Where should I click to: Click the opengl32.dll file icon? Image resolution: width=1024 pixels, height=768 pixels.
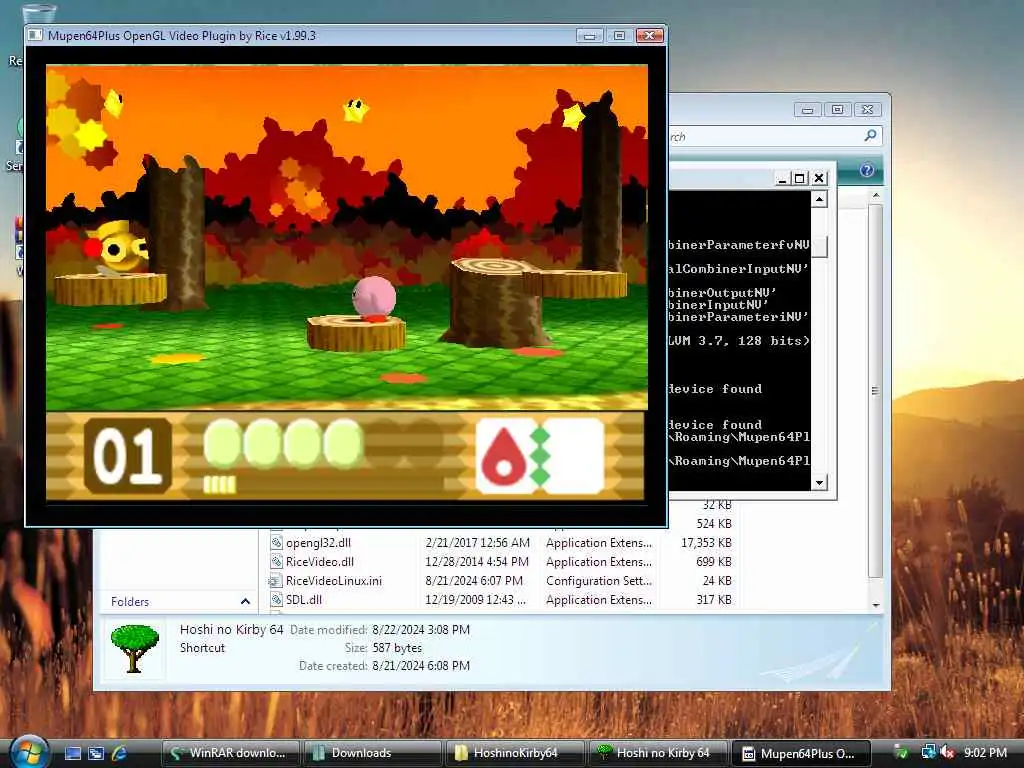pyautogui.click(x=276, y=543)
